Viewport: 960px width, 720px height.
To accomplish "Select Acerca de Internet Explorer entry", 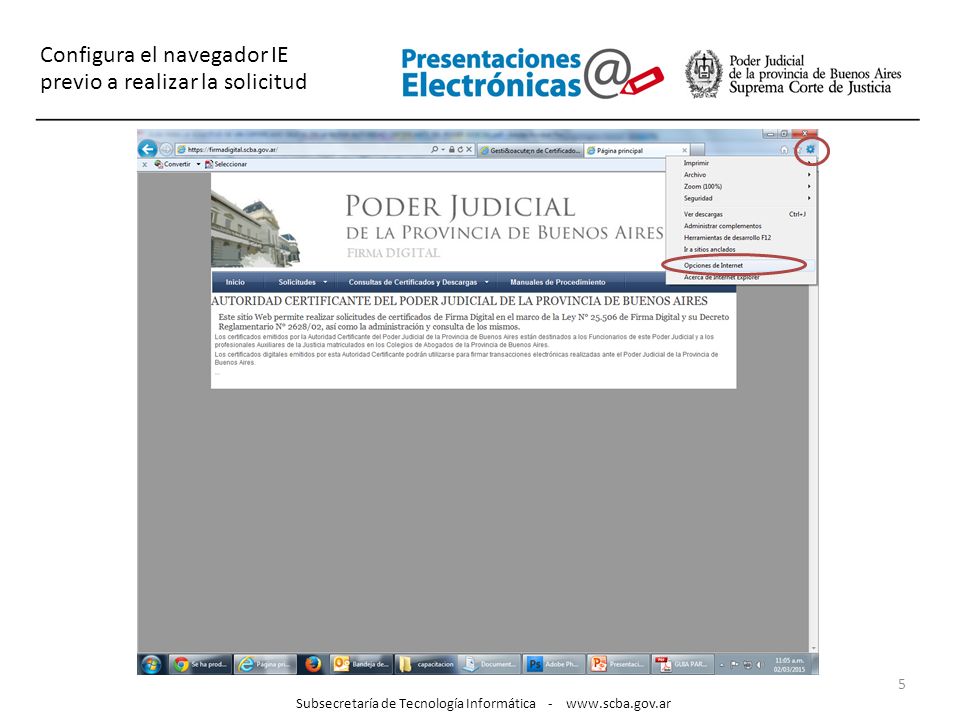I will click(741, 277).
